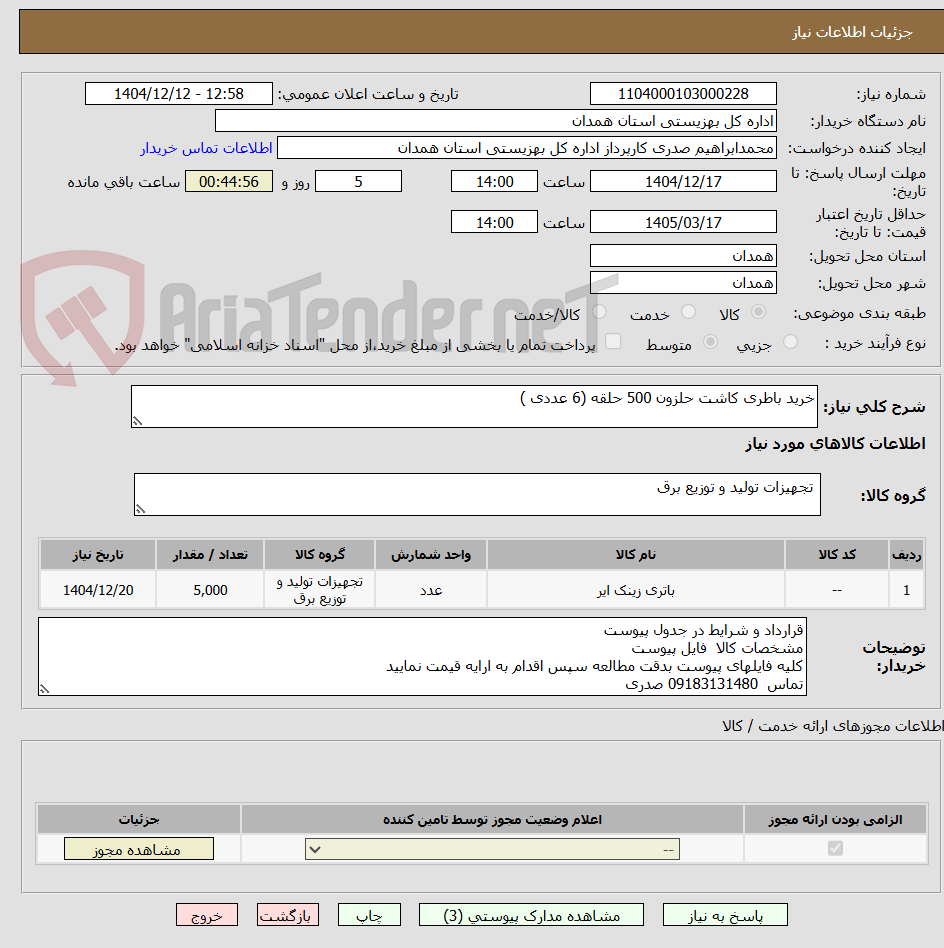
Task: Click the شهر محل تحویل field
Action: [x=683, y=282]
